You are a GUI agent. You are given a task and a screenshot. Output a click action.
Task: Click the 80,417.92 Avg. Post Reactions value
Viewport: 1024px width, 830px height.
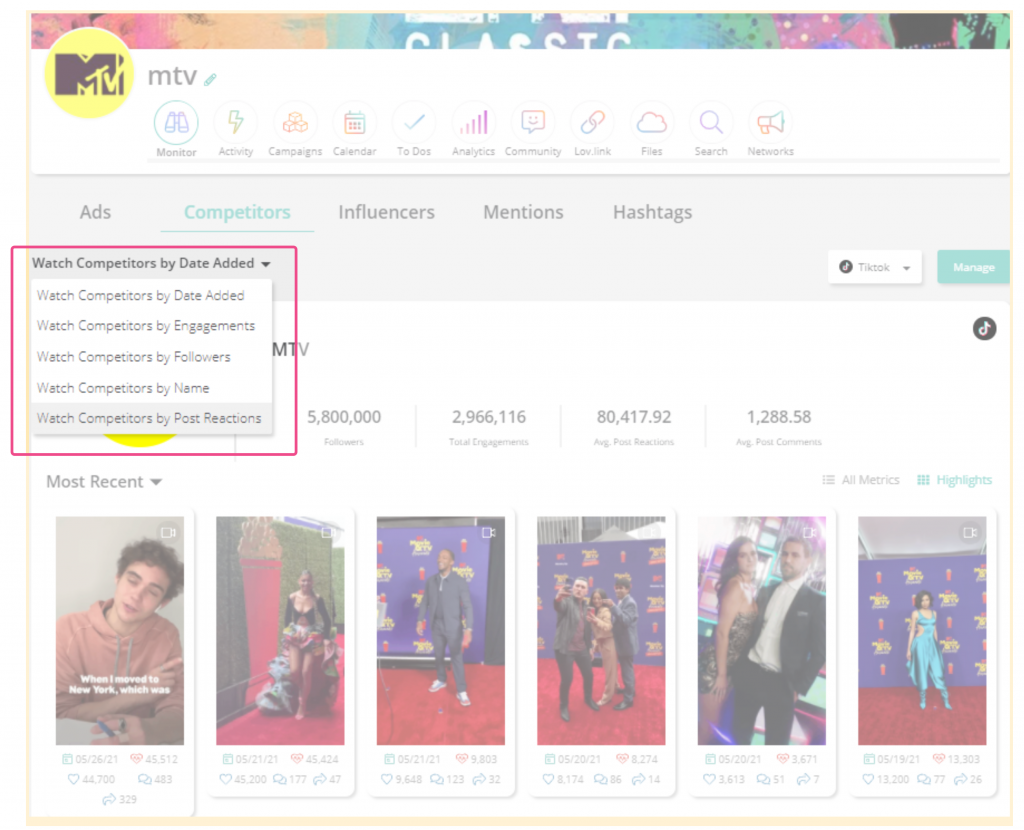coord(633,417)
